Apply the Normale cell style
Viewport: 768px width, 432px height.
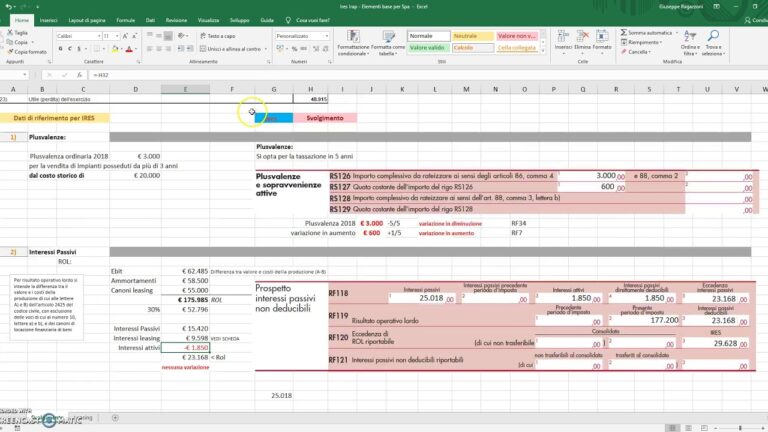click(x=429, y=36)
